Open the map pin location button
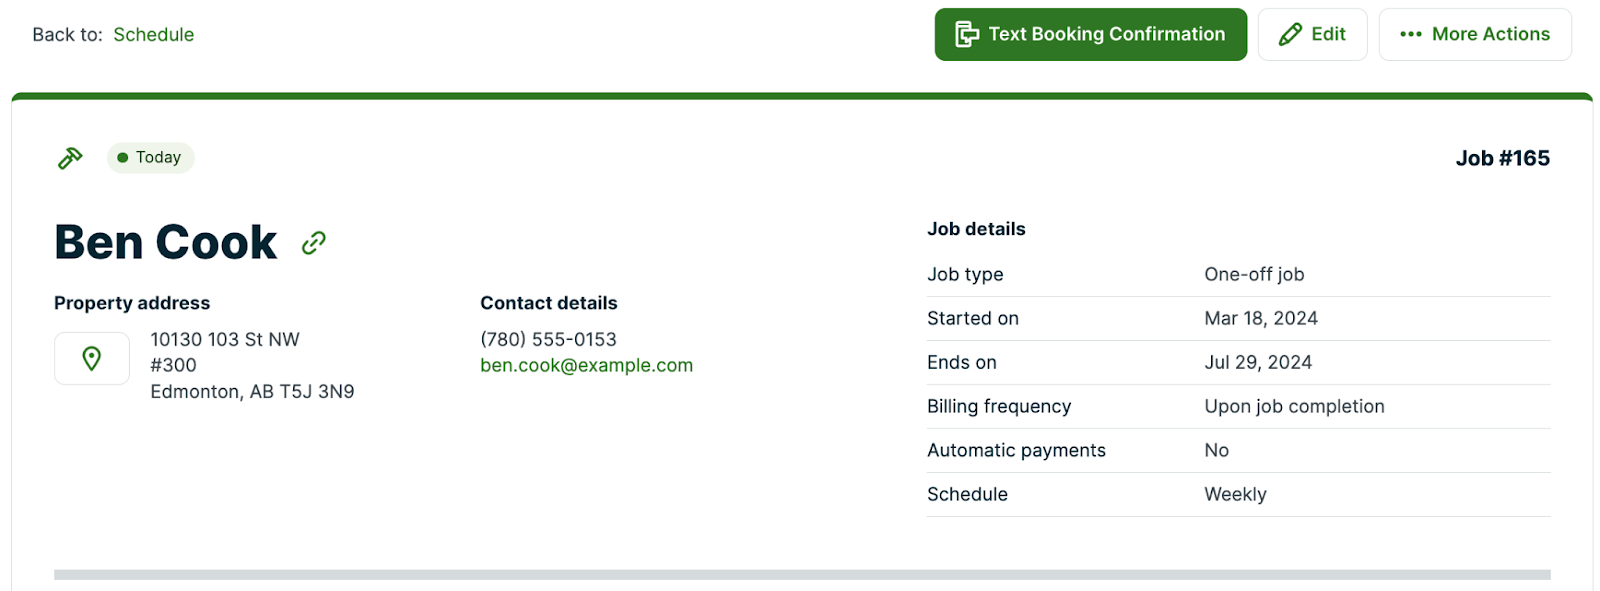 pos(92,359)
